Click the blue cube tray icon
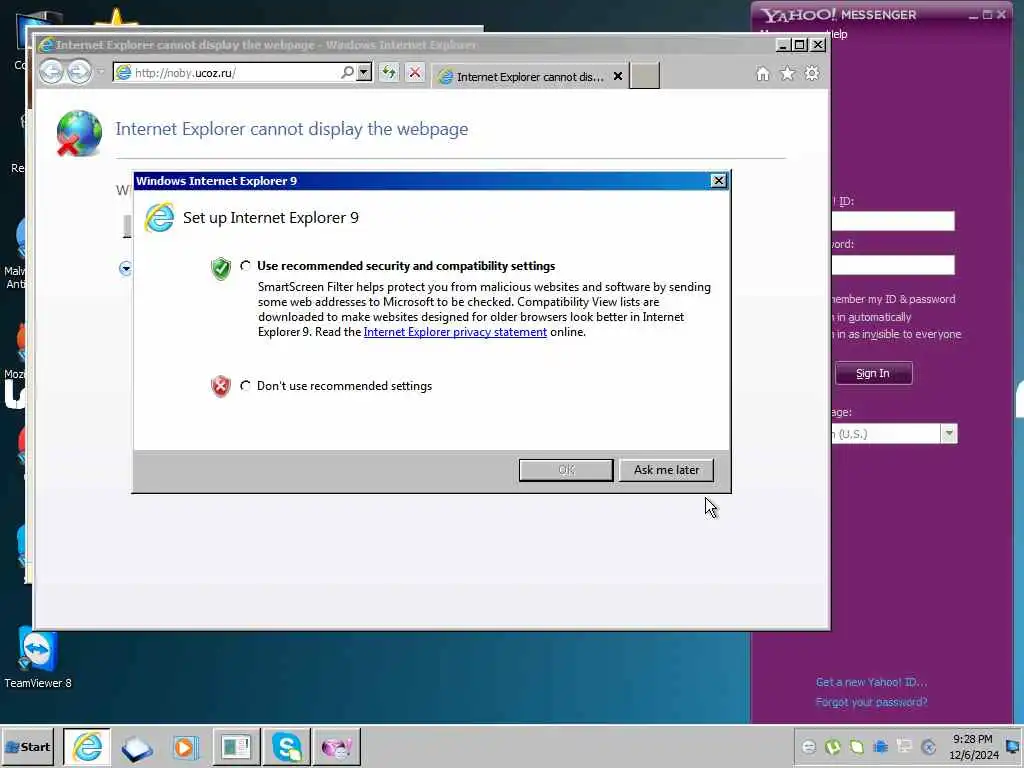 pos(880,746)
